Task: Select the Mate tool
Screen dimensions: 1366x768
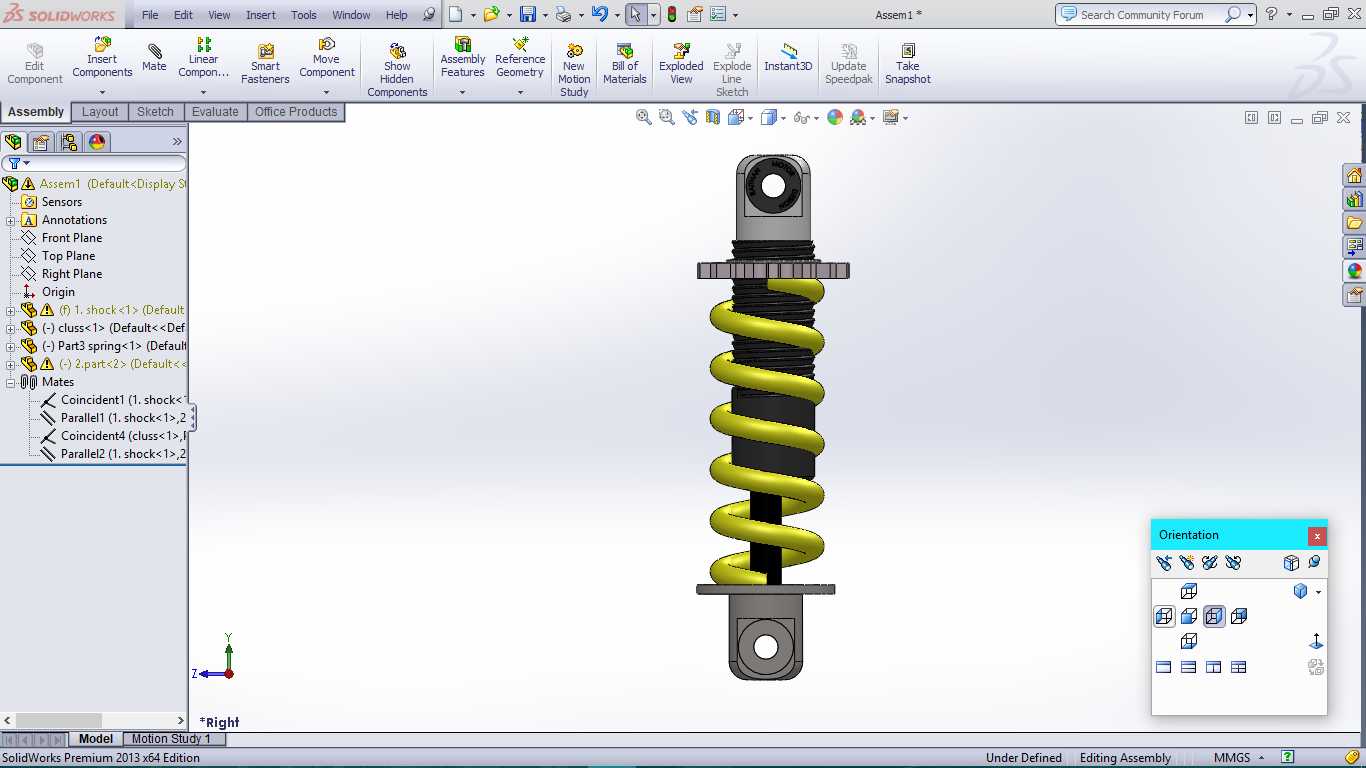Action: coord(154,58)
